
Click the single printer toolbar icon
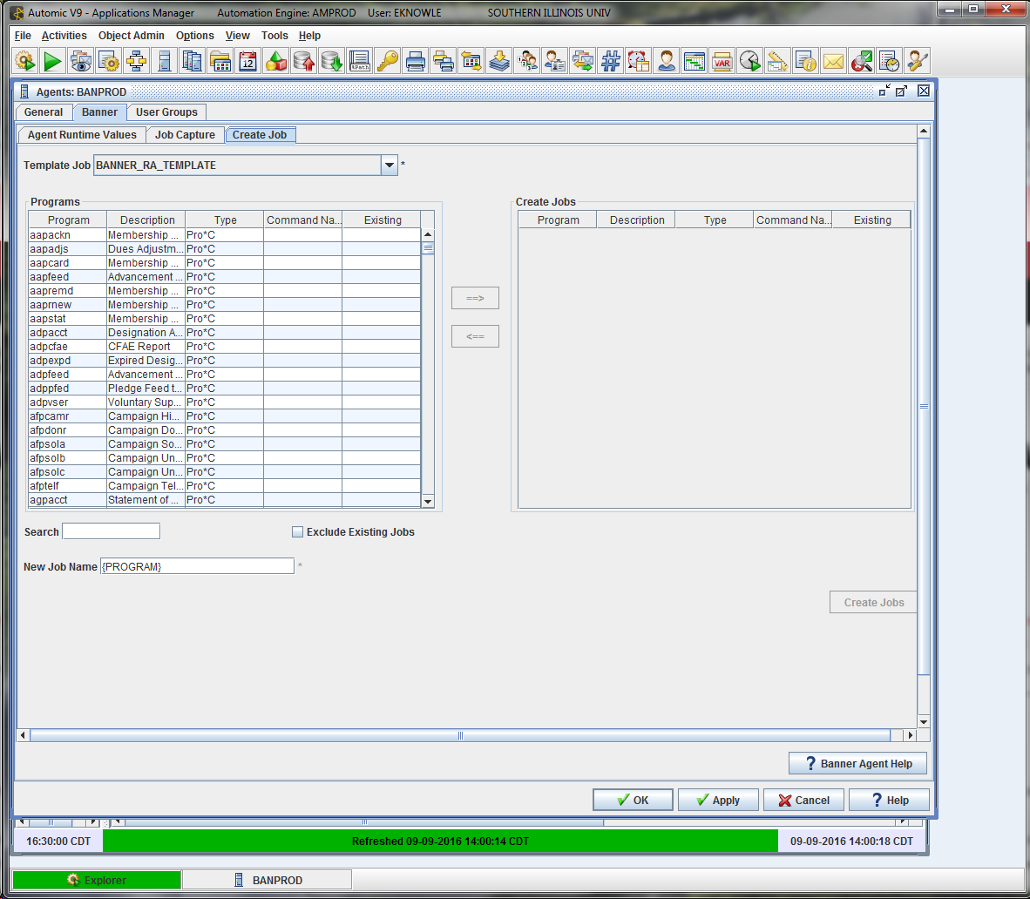(x=415, y=62)
